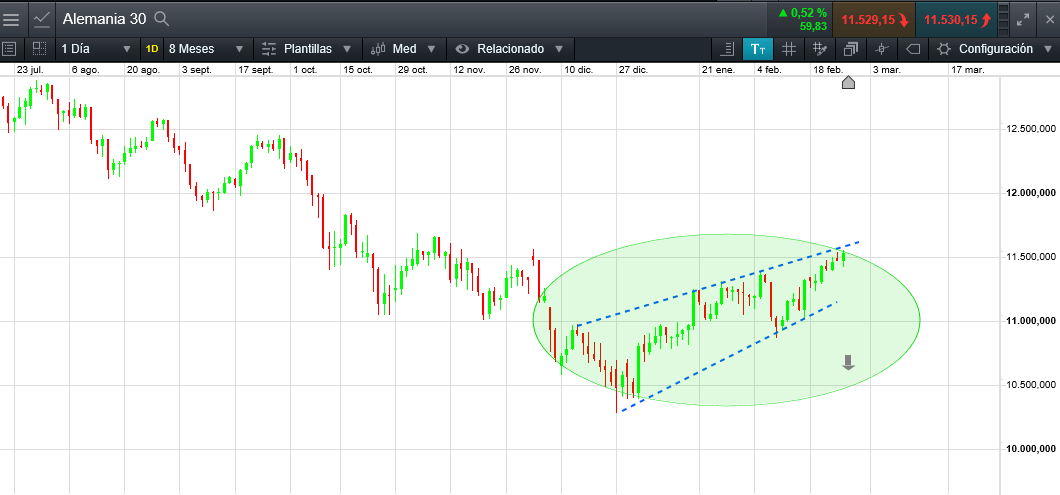Open the 8 Meses period dropdown
The image size is (1060, 495).
pos(206,49)
